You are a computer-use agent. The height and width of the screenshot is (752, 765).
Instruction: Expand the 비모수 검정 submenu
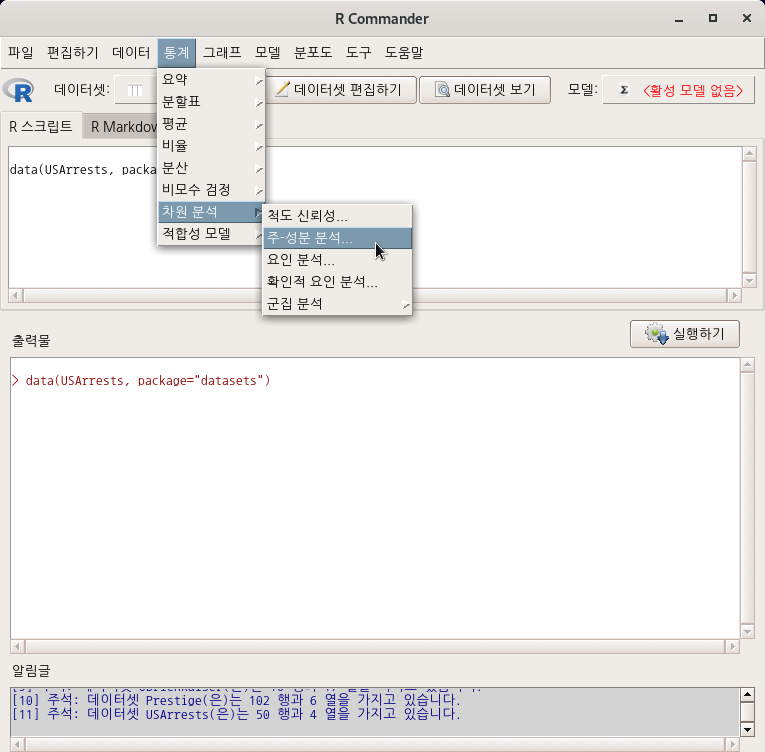(212, 189)
